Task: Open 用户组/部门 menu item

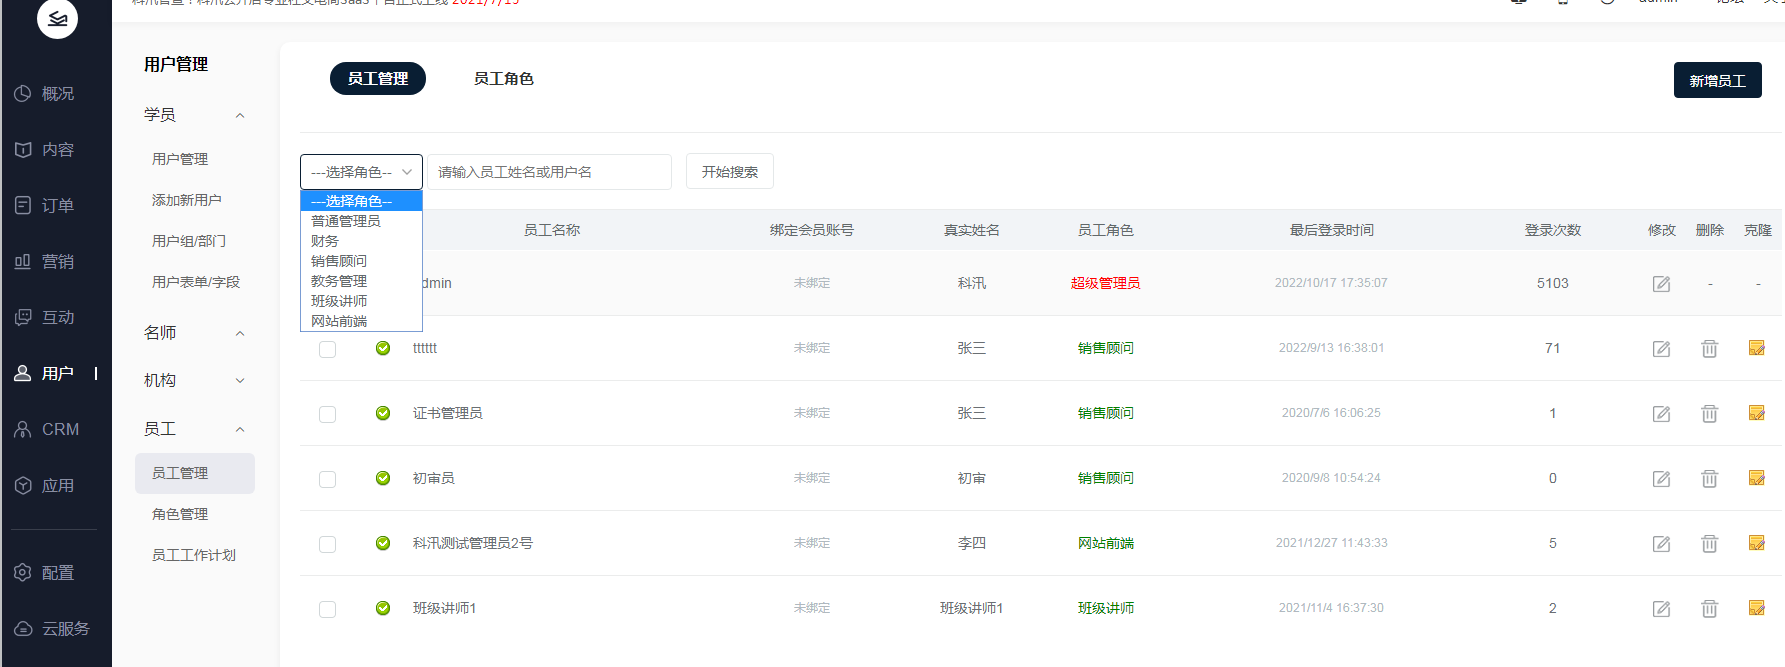Action: pos(189,241)
